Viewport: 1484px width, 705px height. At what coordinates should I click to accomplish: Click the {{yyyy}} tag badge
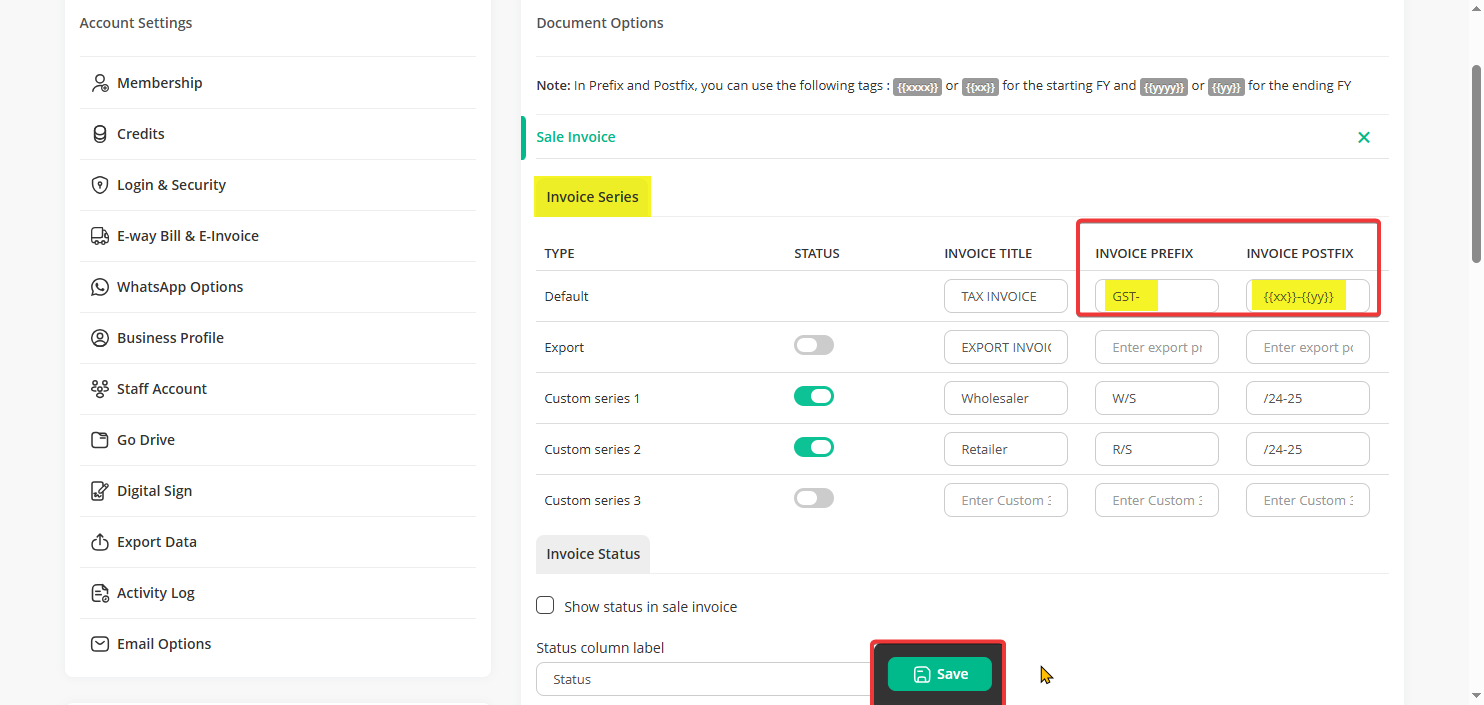tap(1164, 87)
